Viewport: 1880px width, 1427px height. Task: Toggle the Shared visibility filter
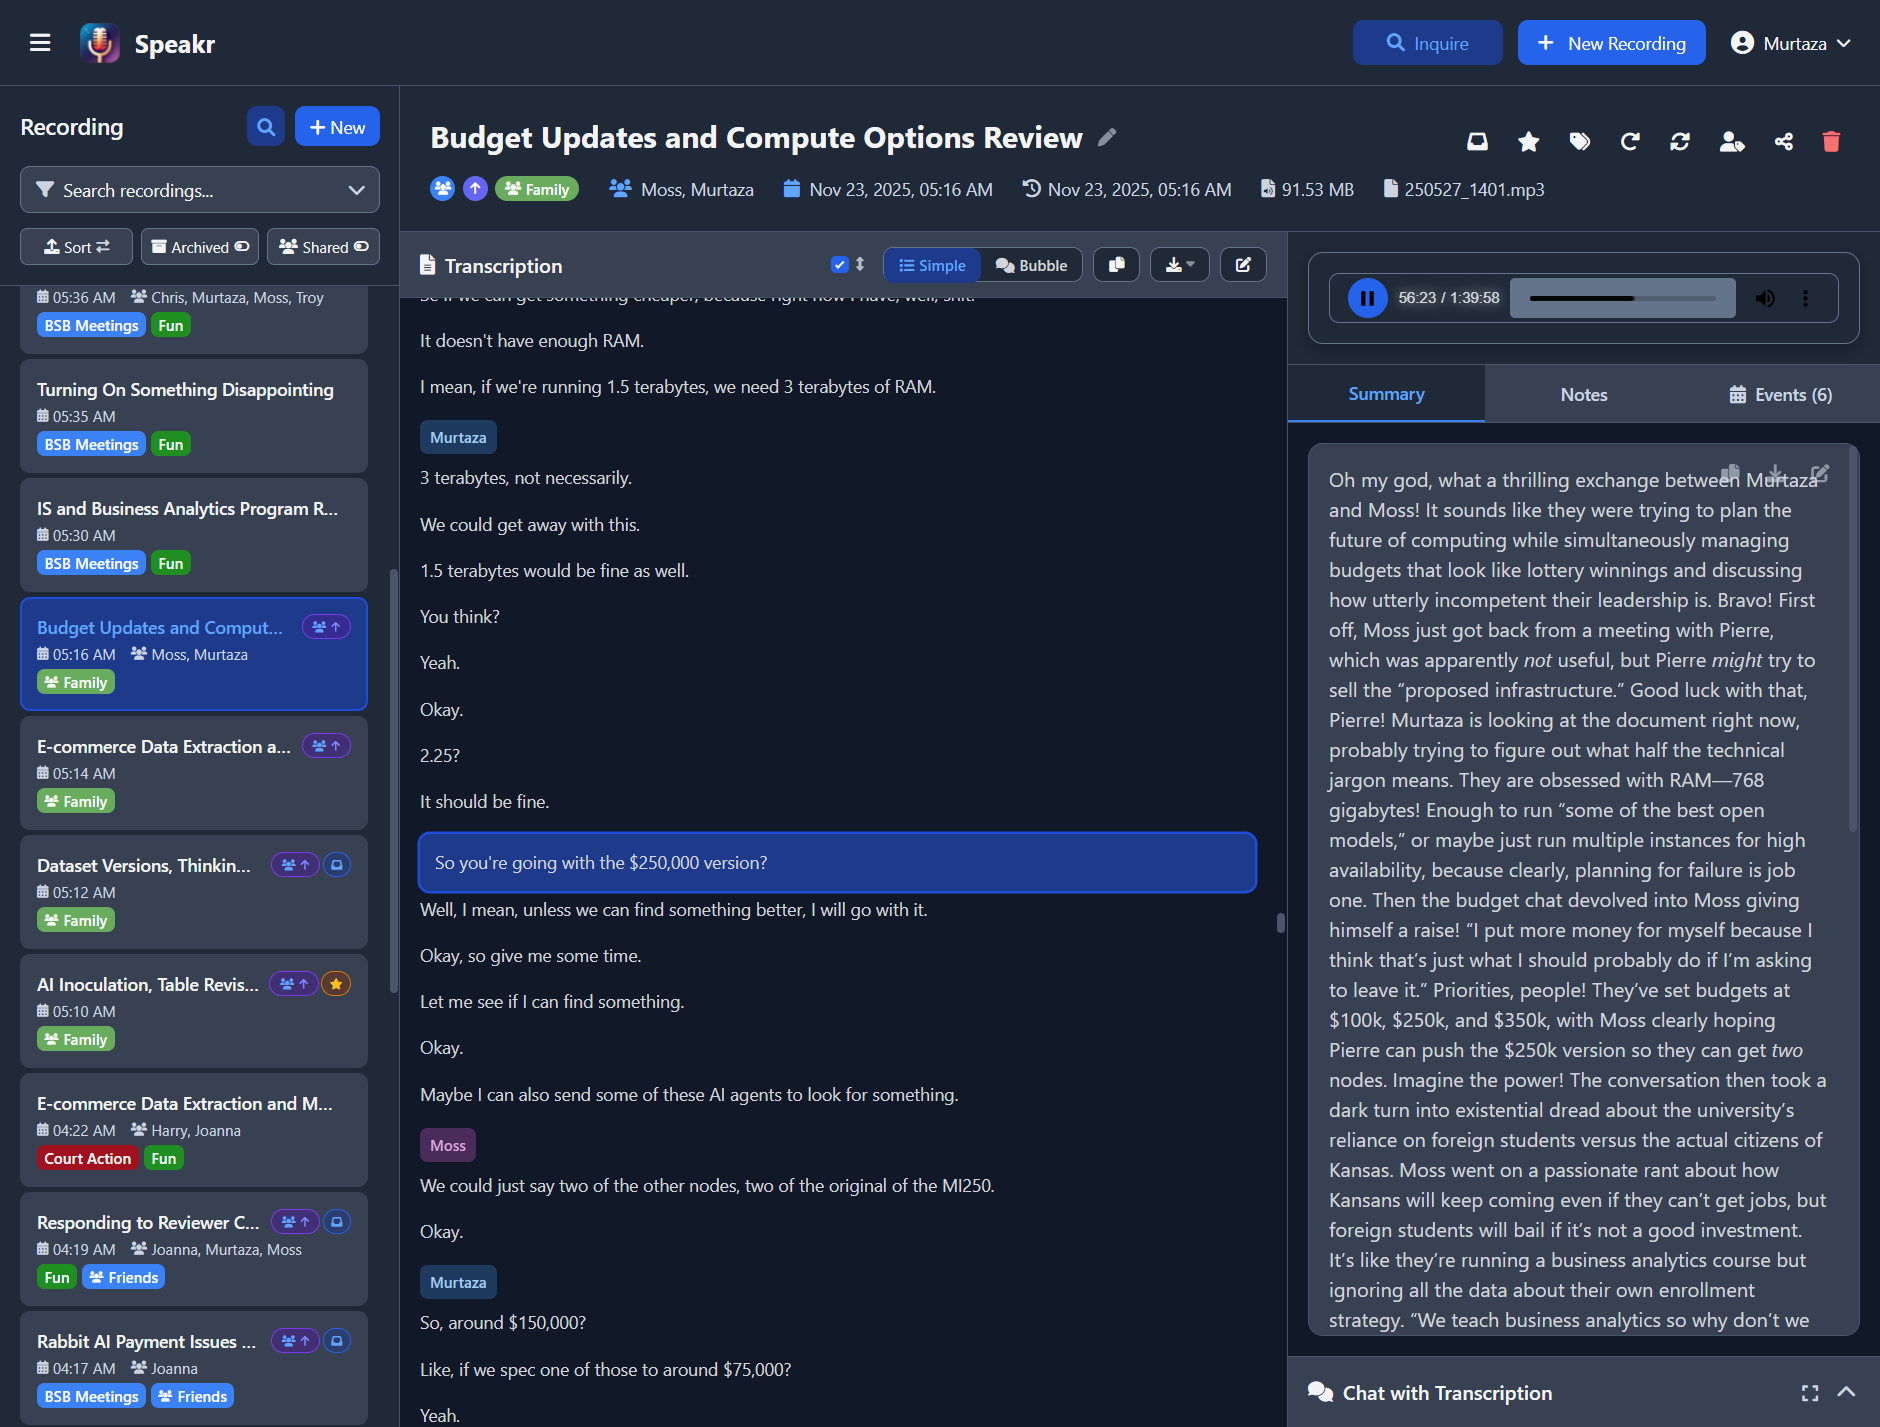tap(322, 246)
